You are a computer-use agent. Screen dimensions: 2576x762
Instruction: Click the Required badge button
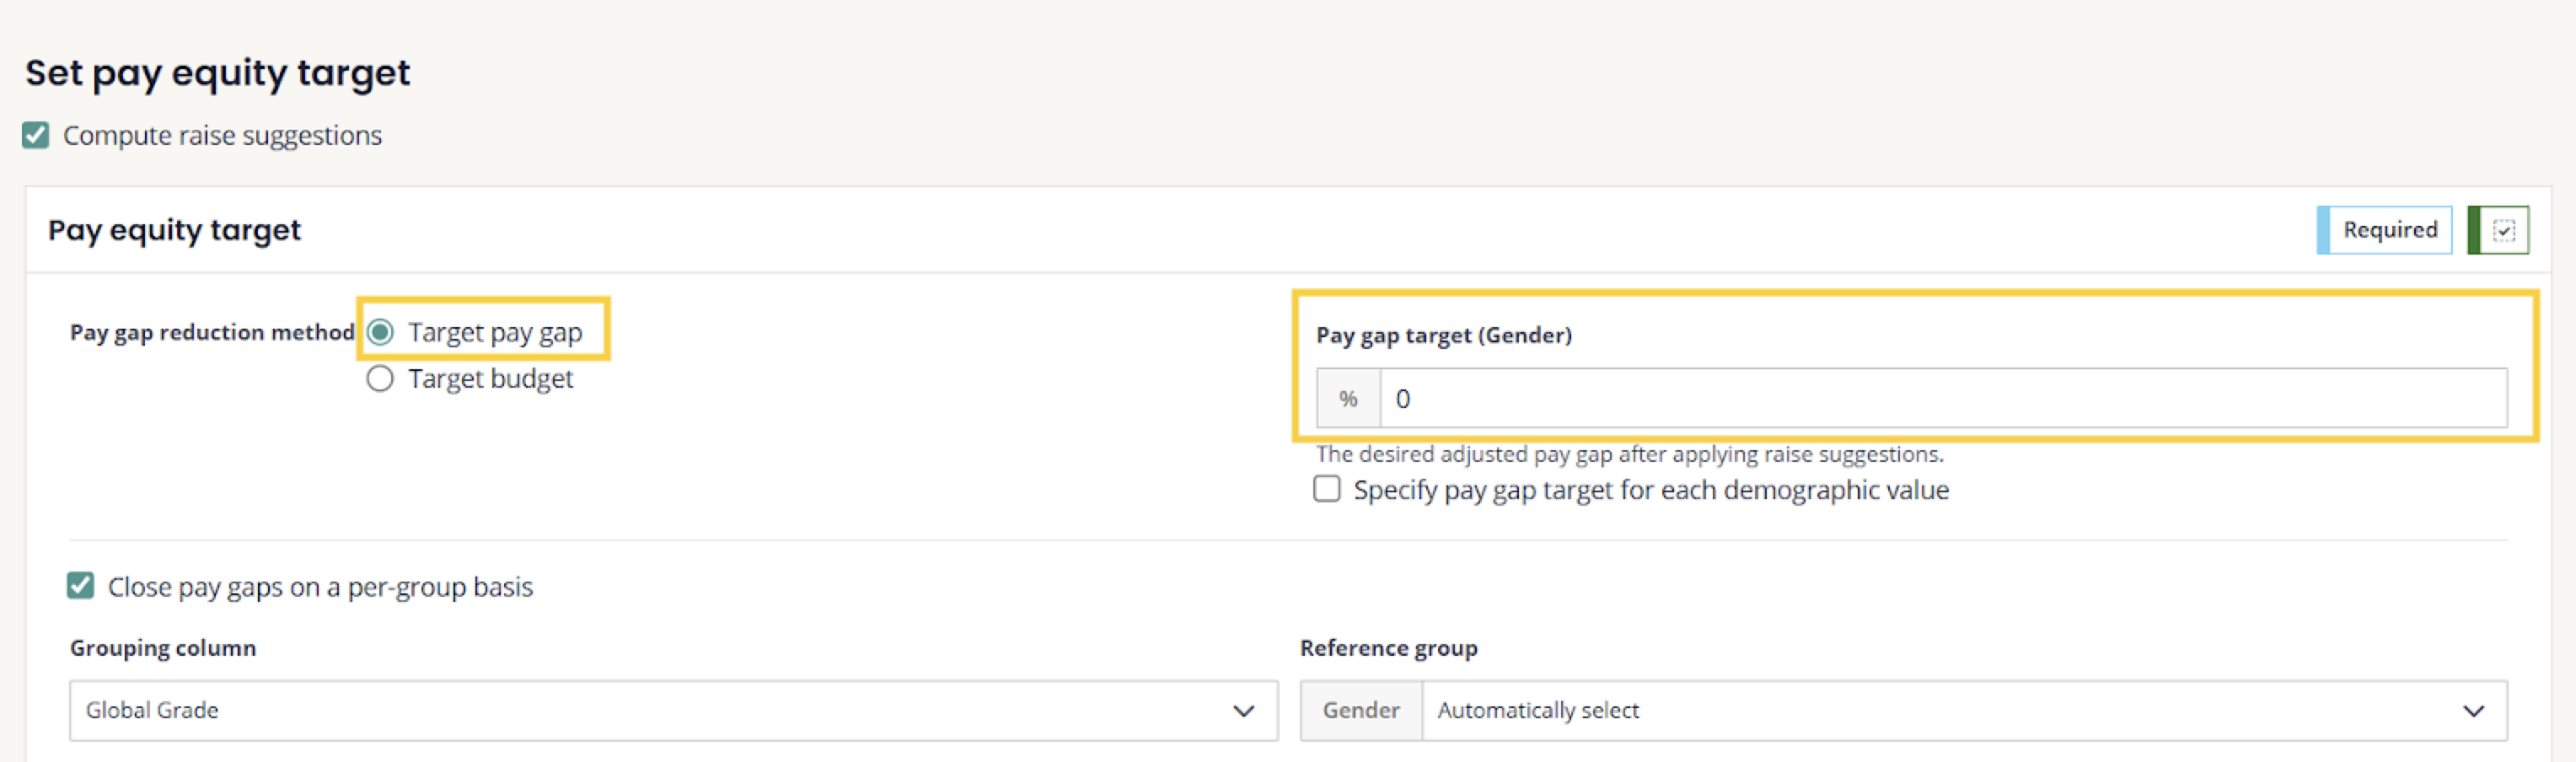pos(2388,230)
